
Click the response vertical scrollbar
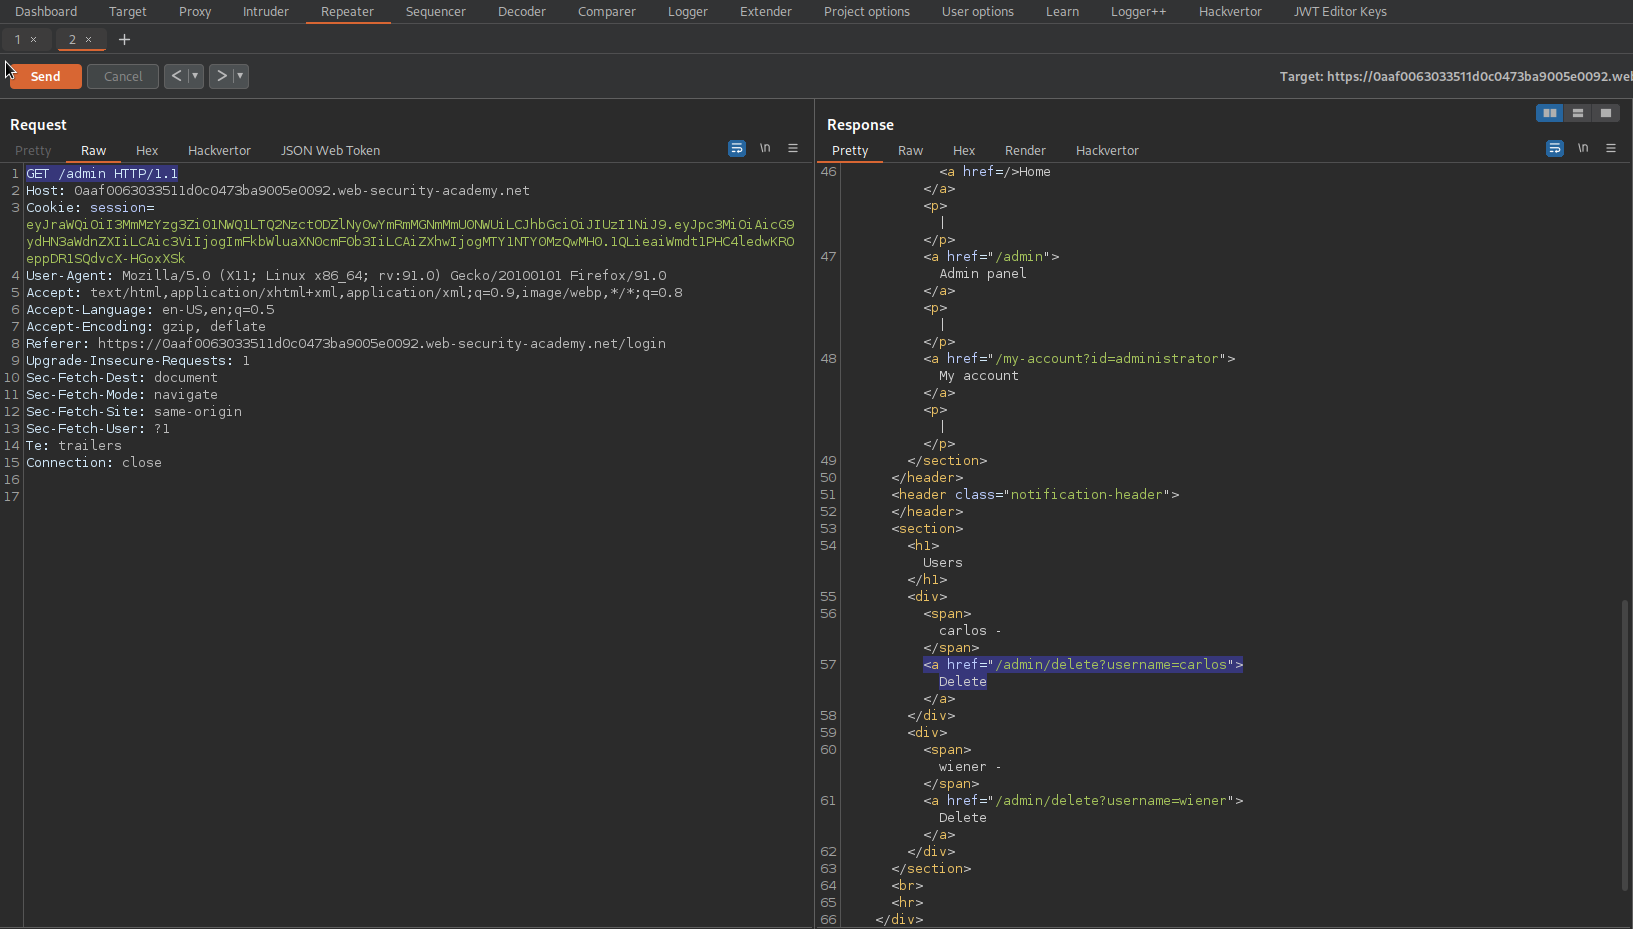tap(1625, 745)
